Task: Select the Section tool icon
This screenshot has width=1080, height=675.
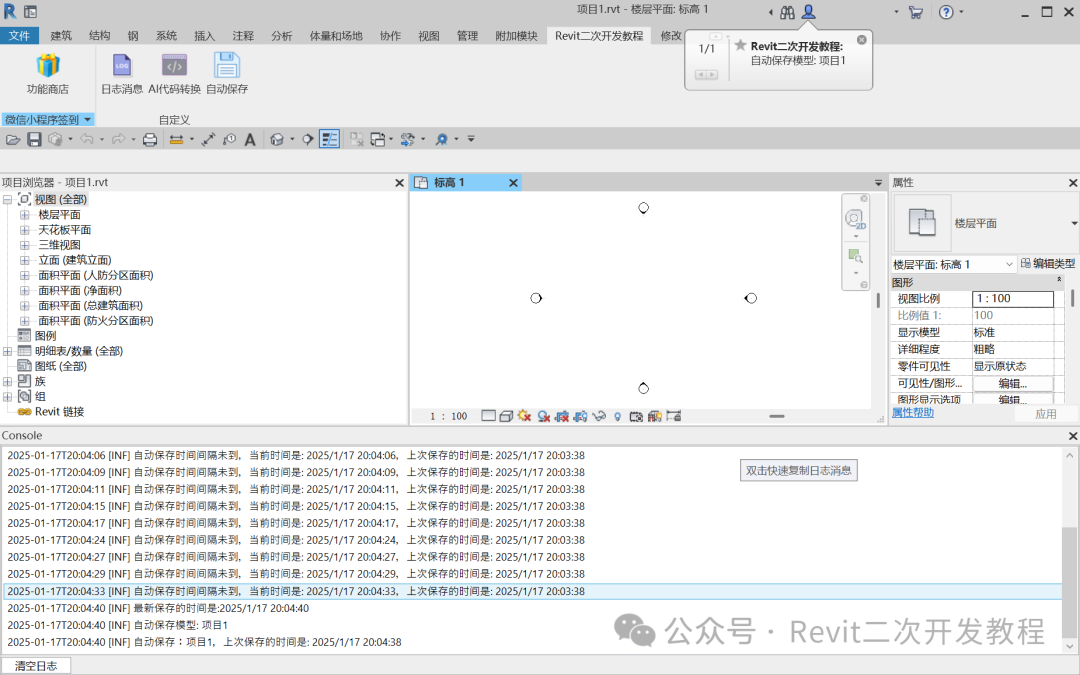Action: click(x=308, y=140)
